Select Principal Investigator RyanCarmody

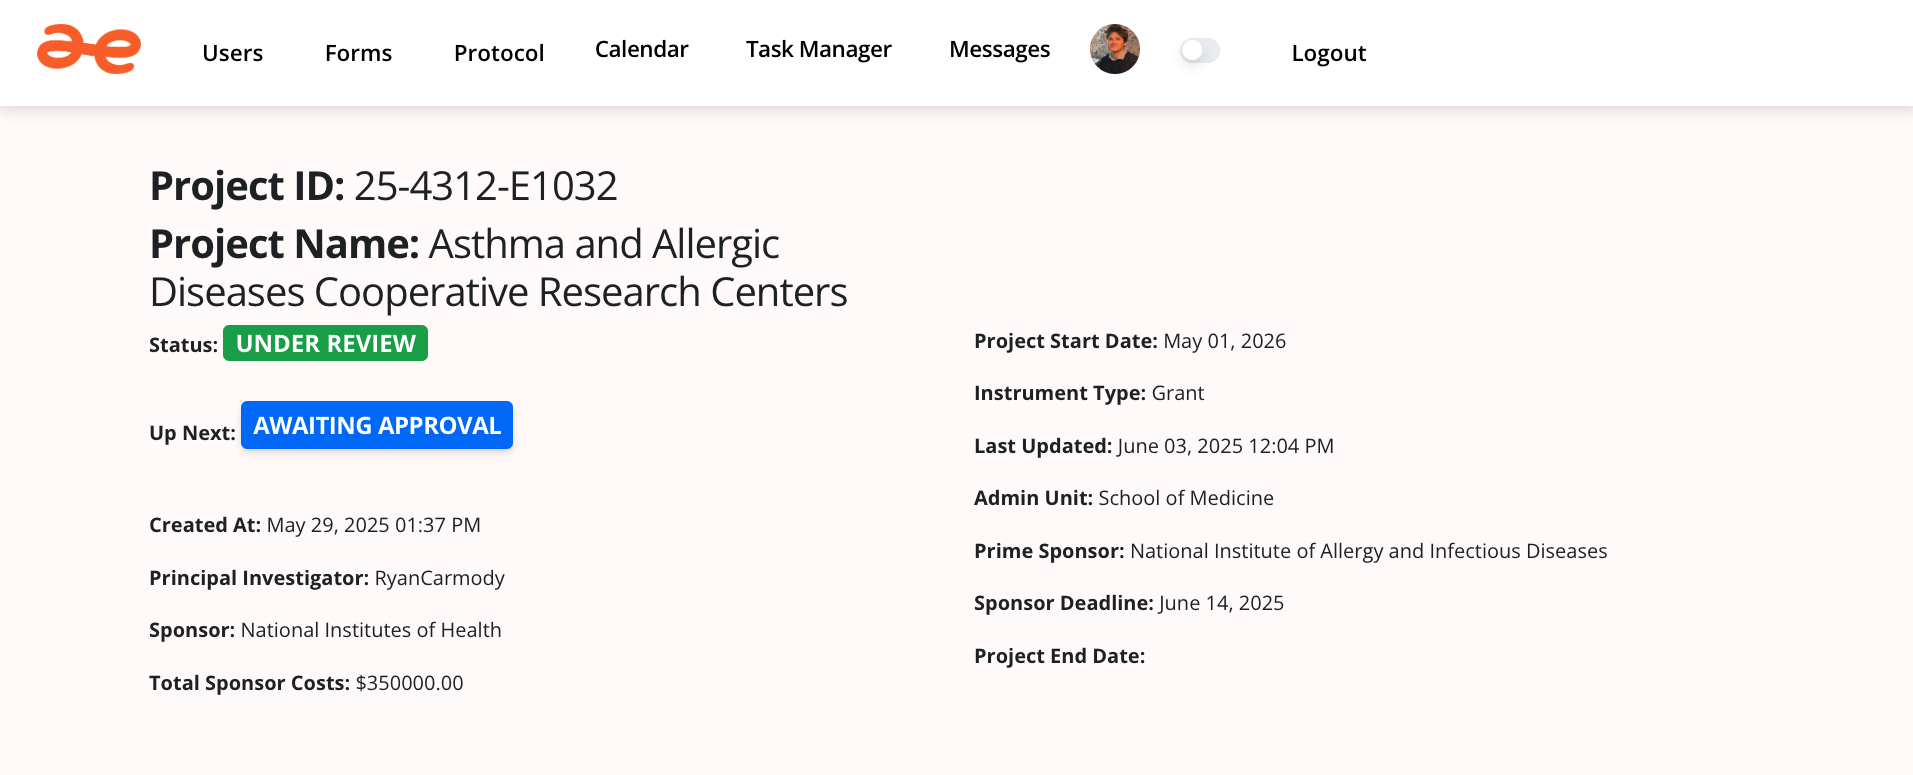439,578
